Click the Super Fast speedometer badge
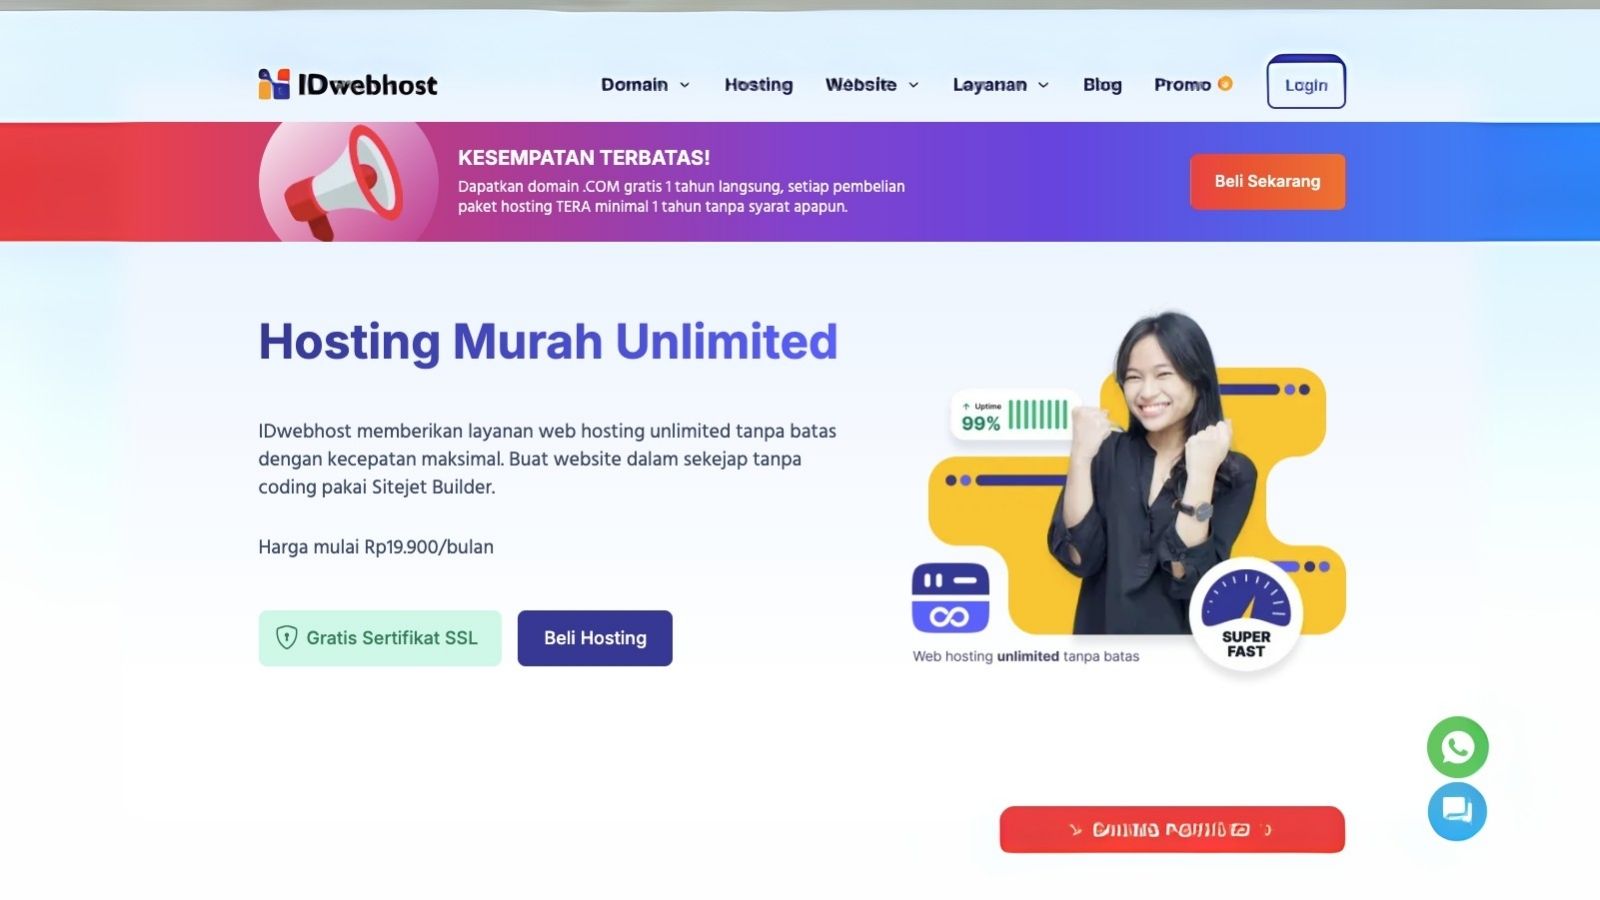Viewport: 1600px width, 900px height. pos(1246,615)
